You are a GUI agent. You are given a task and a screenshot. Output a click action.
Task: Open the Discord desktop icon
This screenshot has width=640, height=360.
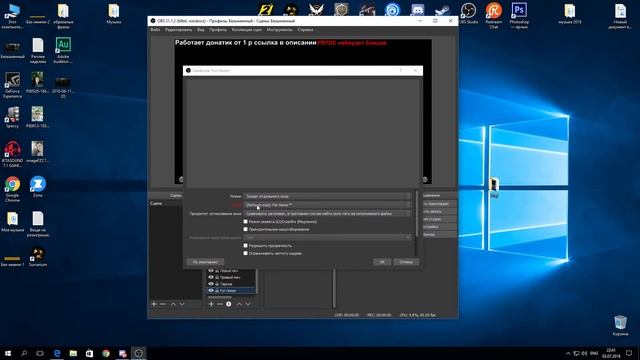[x=417, y=10]
